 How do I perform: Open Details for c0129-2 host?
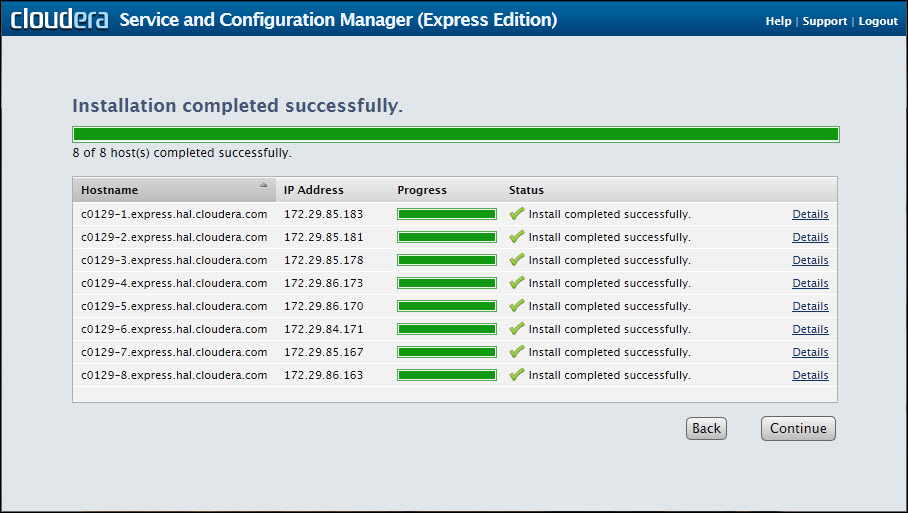[x=810, y=237]
